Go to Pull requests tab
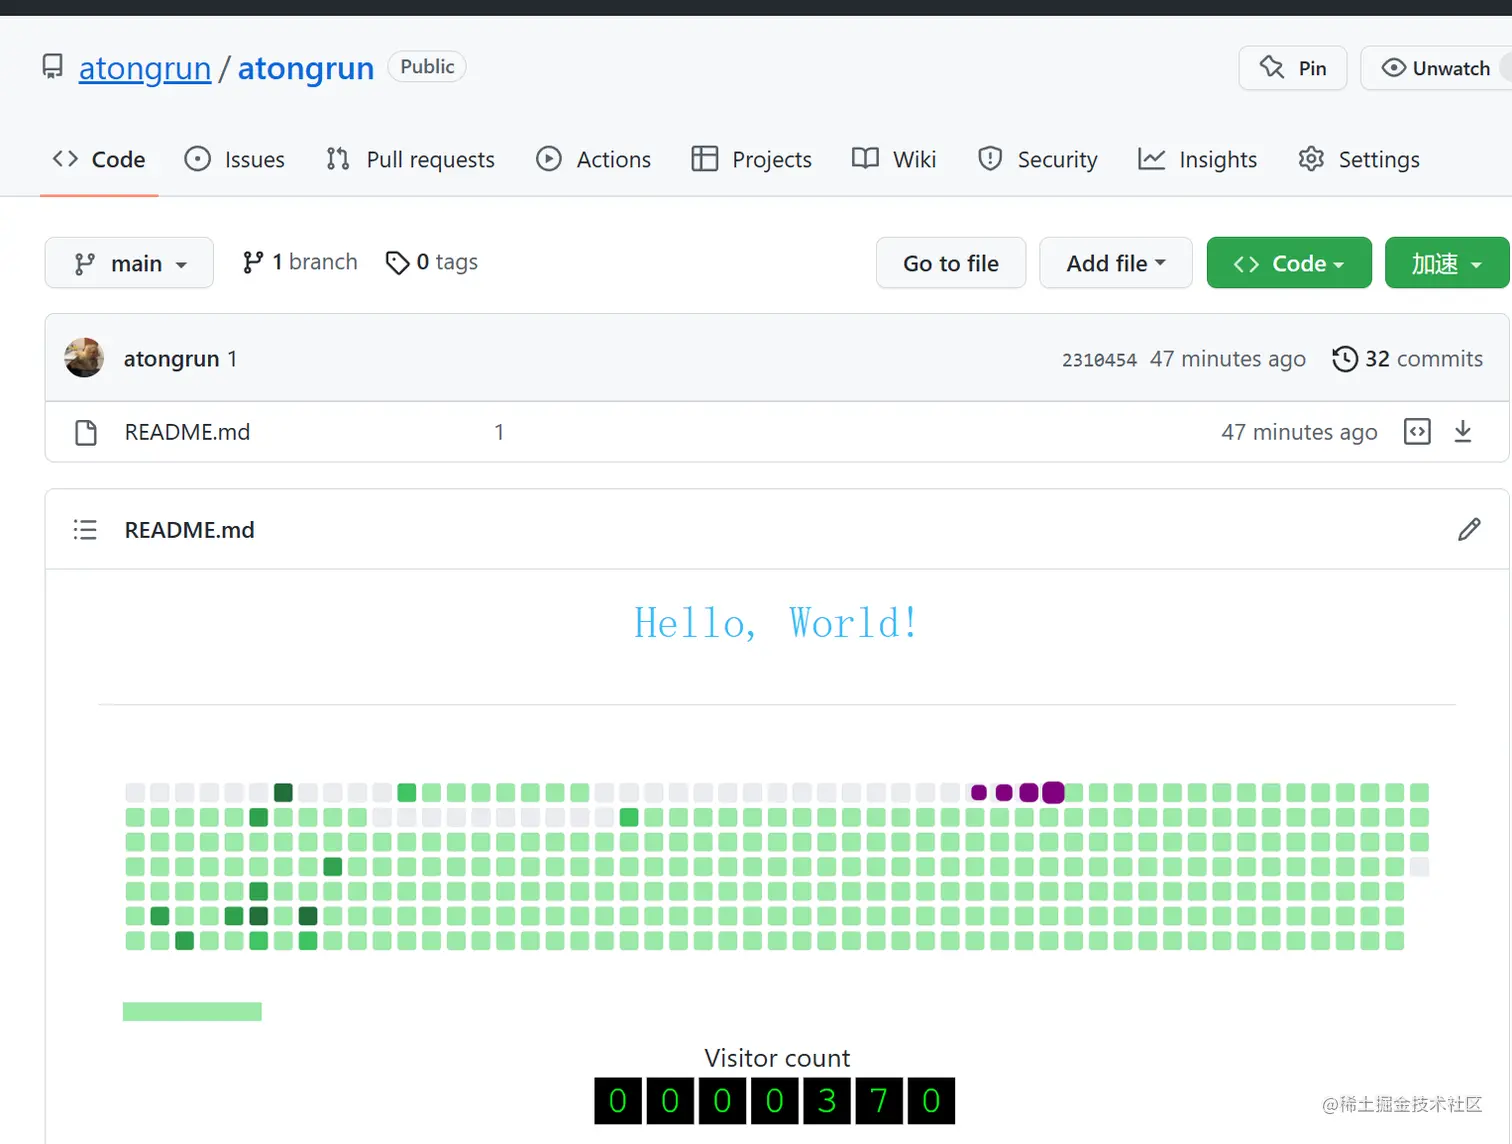This screenshot has width=1512, height=1144. (x=410, y=159)
